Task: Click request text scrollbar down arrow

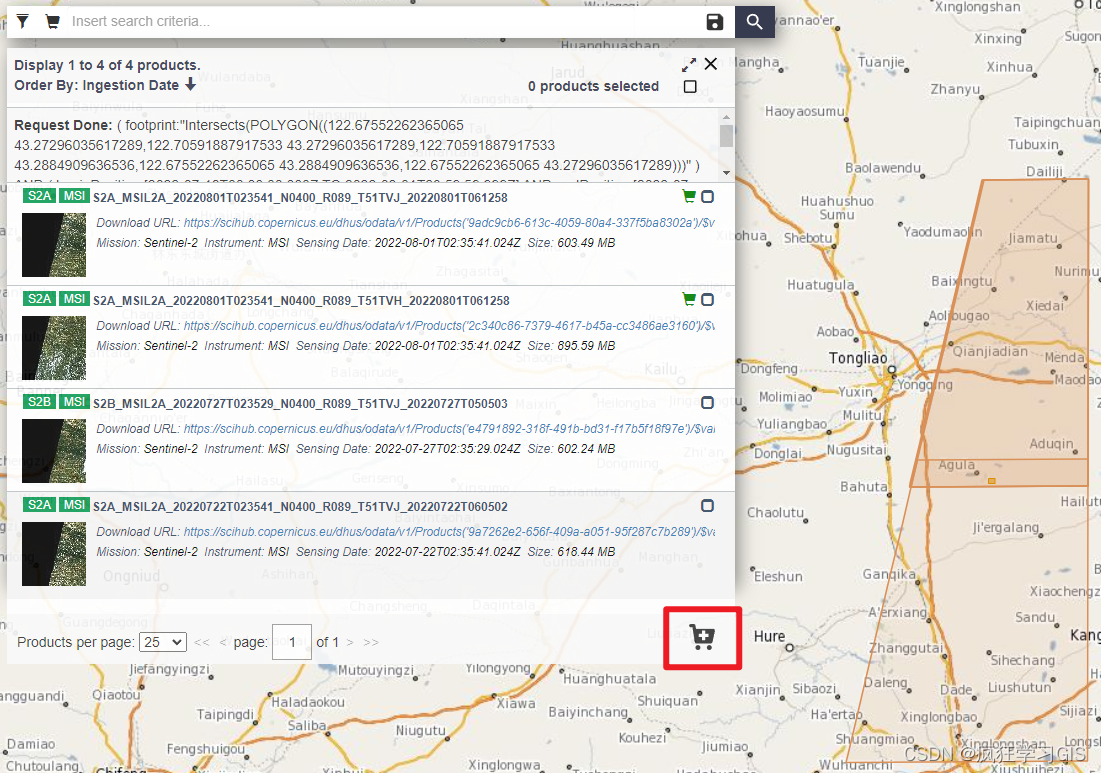Action: pos(726,173)
